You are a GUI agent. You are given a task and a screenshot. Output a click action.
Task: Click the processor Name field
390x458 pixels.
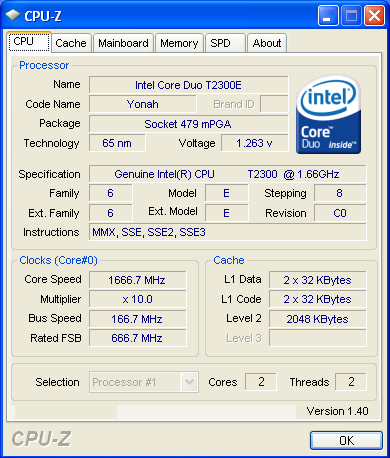[x=189, y=85]
